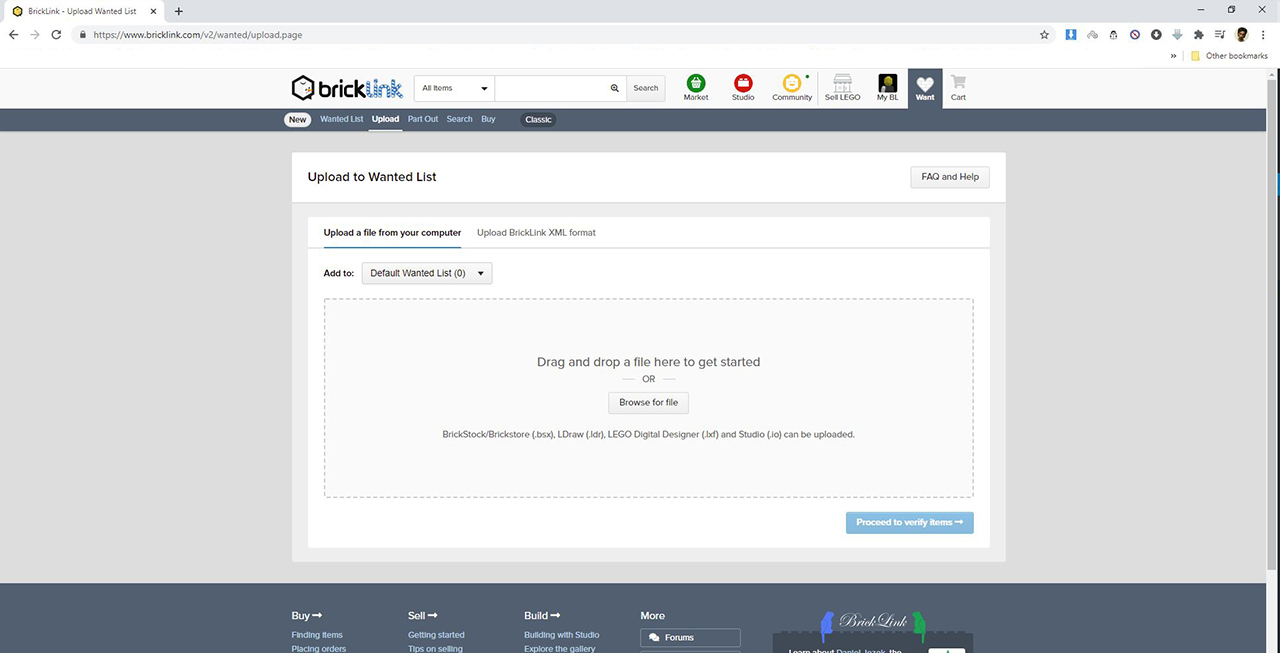Open the Building with Studio link

(562, 635)
